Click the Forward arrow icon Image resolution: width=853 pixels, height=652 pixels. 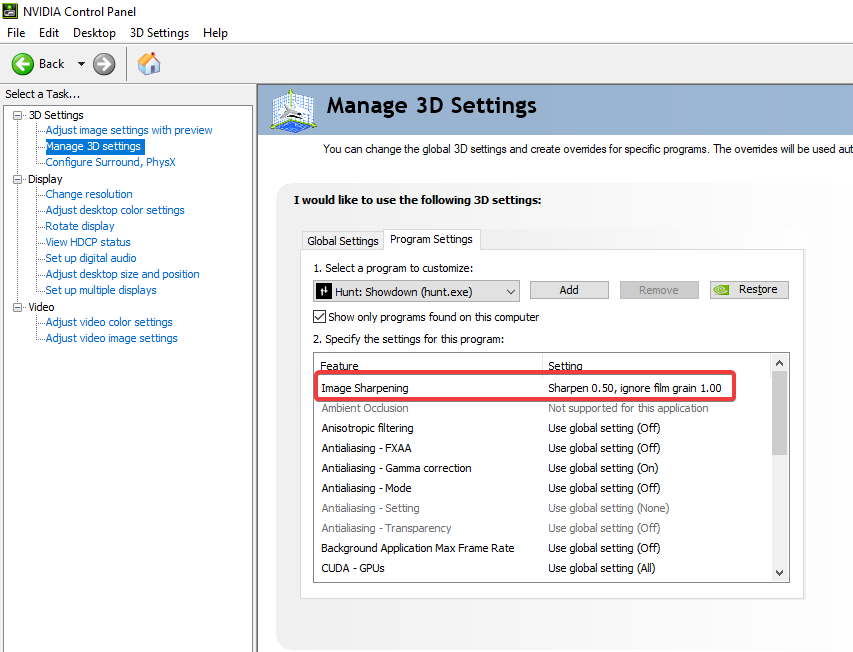pyautogui.click(x=104, y=64)
